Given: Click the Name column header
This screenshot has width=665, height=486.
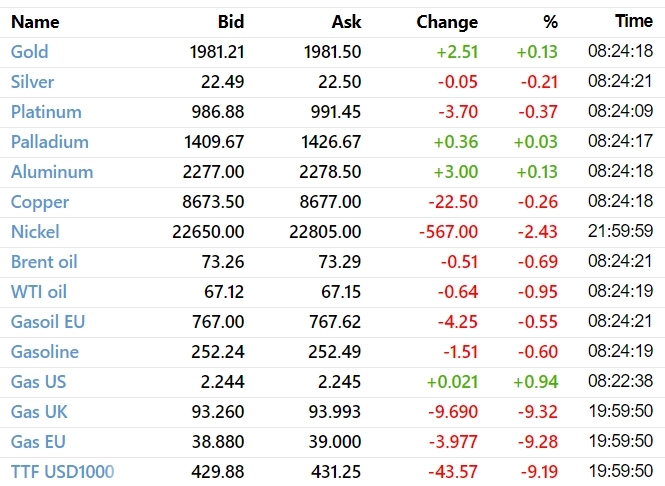Looking at the screenshot, I should [35, 21].
